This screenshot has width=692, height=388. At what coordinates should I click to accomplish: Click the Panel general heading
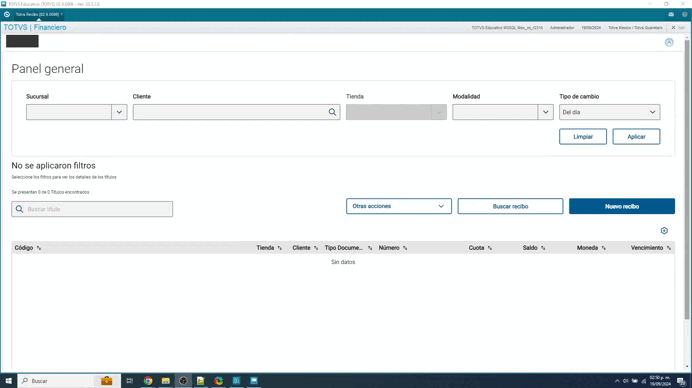(x=47, y=69)
